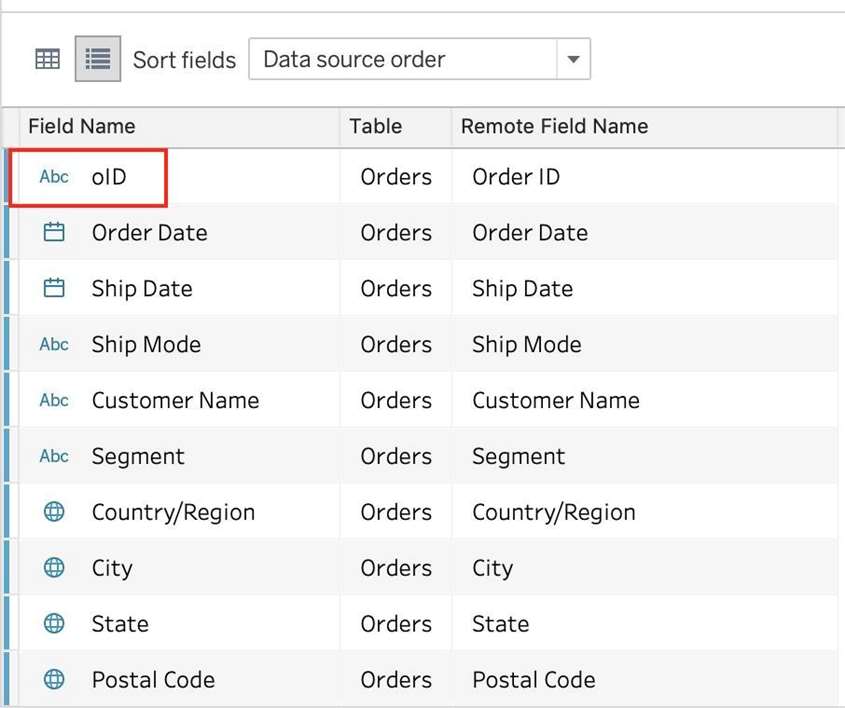
Task: Click the globe icon for Country/Region
Action: pyautogui.click(x=54, y=512)
